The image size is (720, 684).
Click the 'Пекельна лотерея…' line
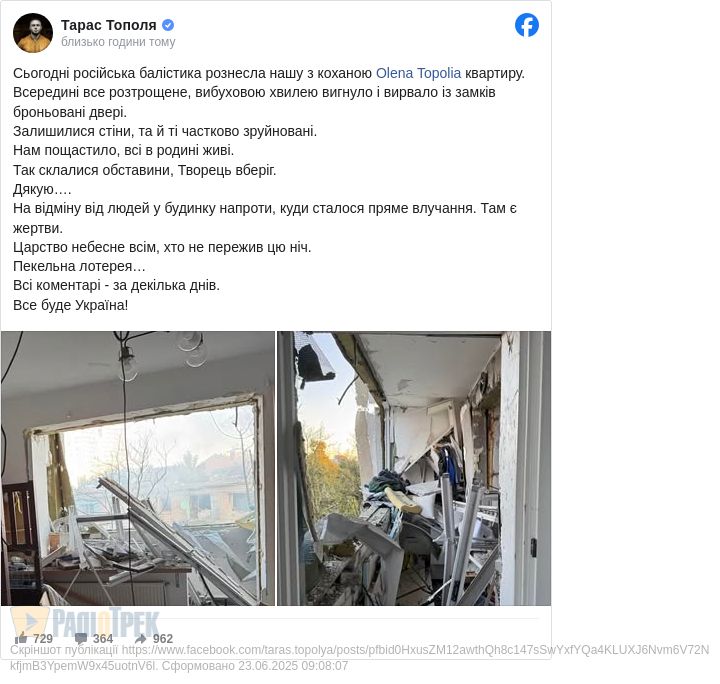point(79,266)
